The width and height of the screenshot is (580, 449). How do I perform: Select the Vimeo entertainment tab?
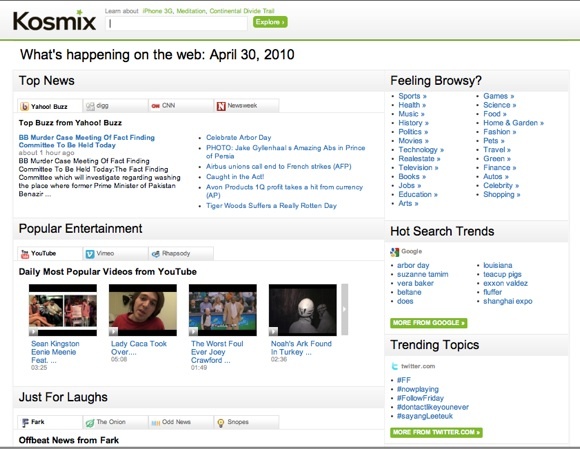pyautogui.click(x=115, y=253)
